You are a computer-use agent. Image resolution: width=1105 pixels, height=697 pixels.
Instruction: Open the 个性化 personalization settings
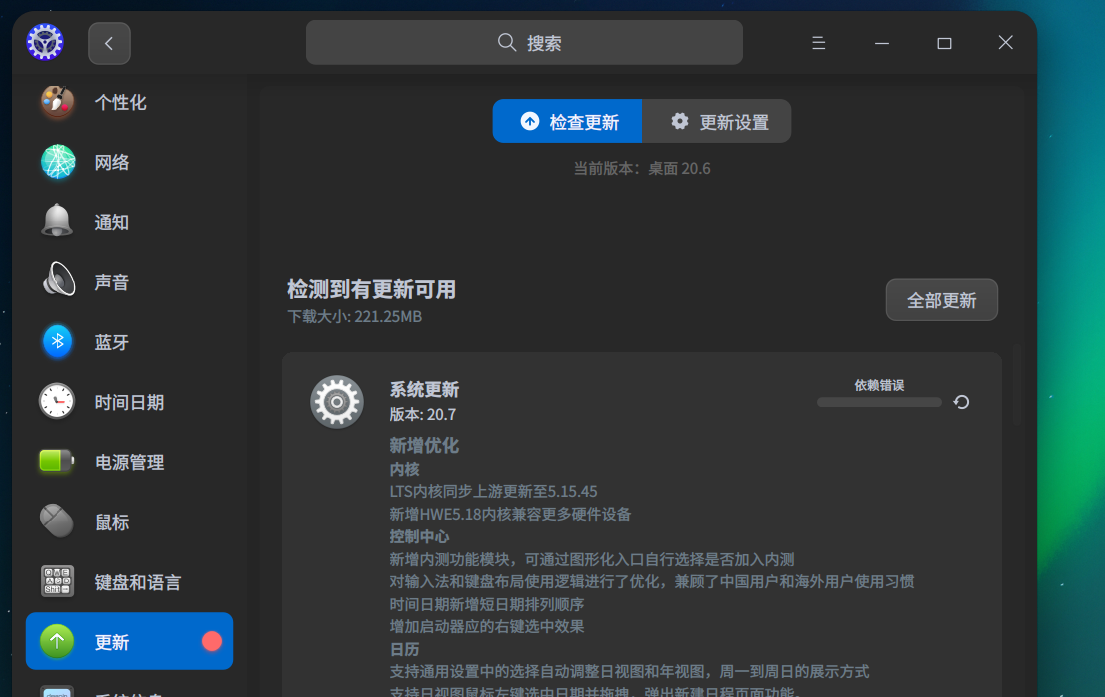57,101
